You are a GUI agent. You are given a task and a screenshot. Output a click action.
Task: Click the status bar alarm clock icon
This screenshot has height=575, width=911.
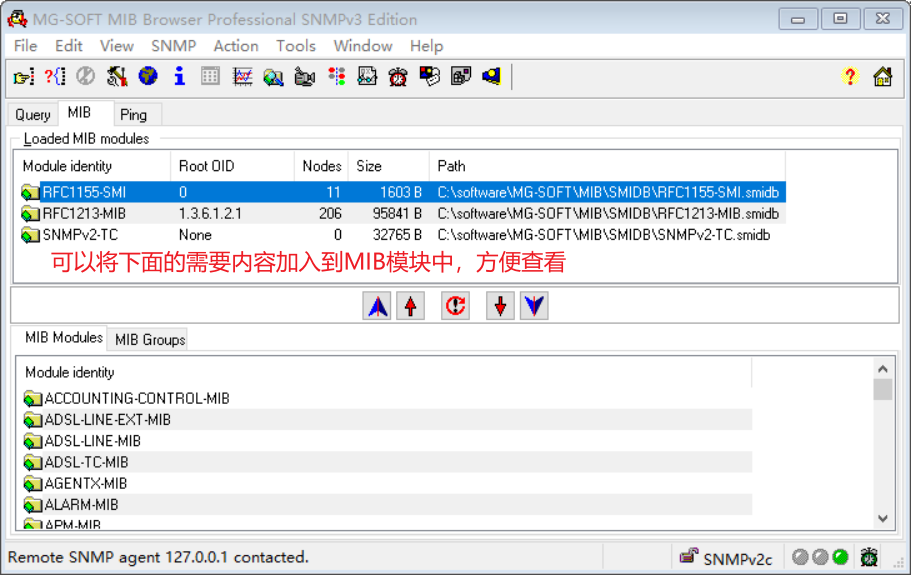tap(869, 557)
